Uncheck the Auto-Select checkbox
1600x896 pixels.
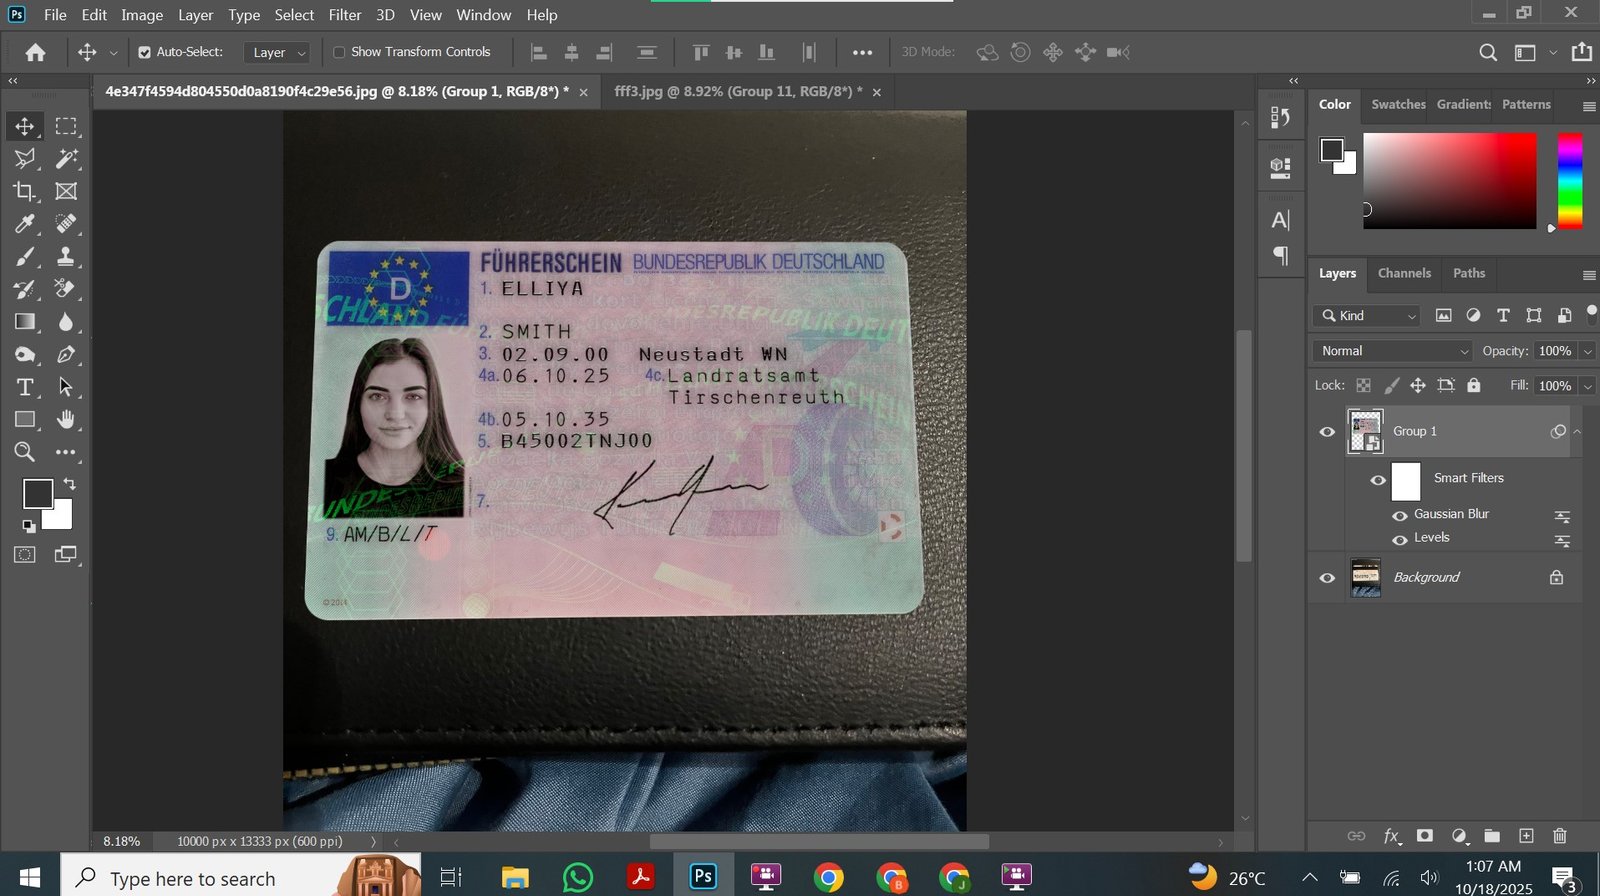pyautogui.click(x=145, y=52)
